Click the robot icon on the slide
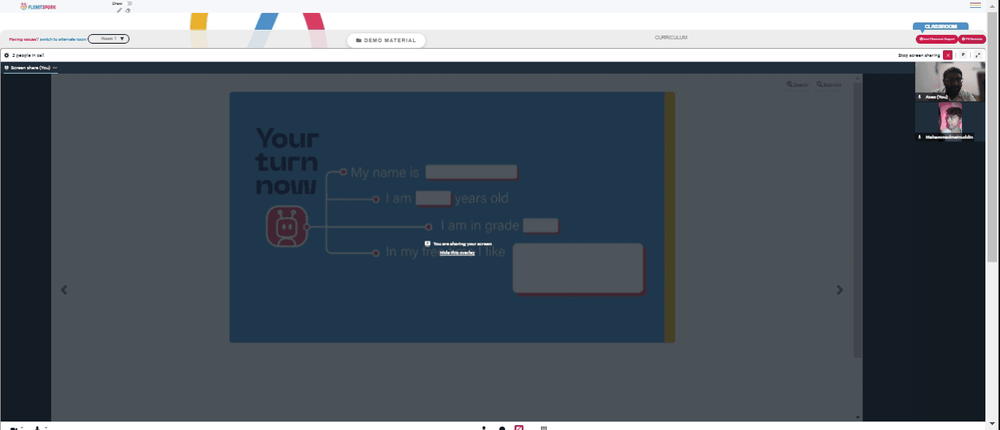 click(287, 226)
